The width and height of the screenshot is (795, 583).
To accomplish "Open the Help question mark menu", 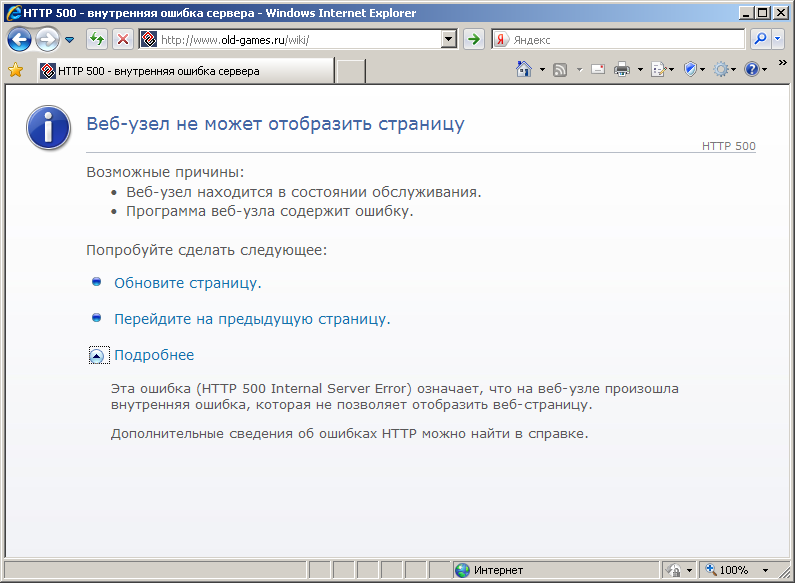I will (755, 69).
